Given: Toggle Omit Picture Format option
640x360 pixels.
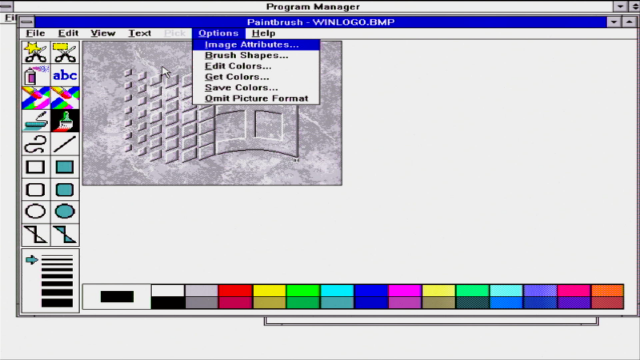Looking at the screenshot, I should pos(256,98).
